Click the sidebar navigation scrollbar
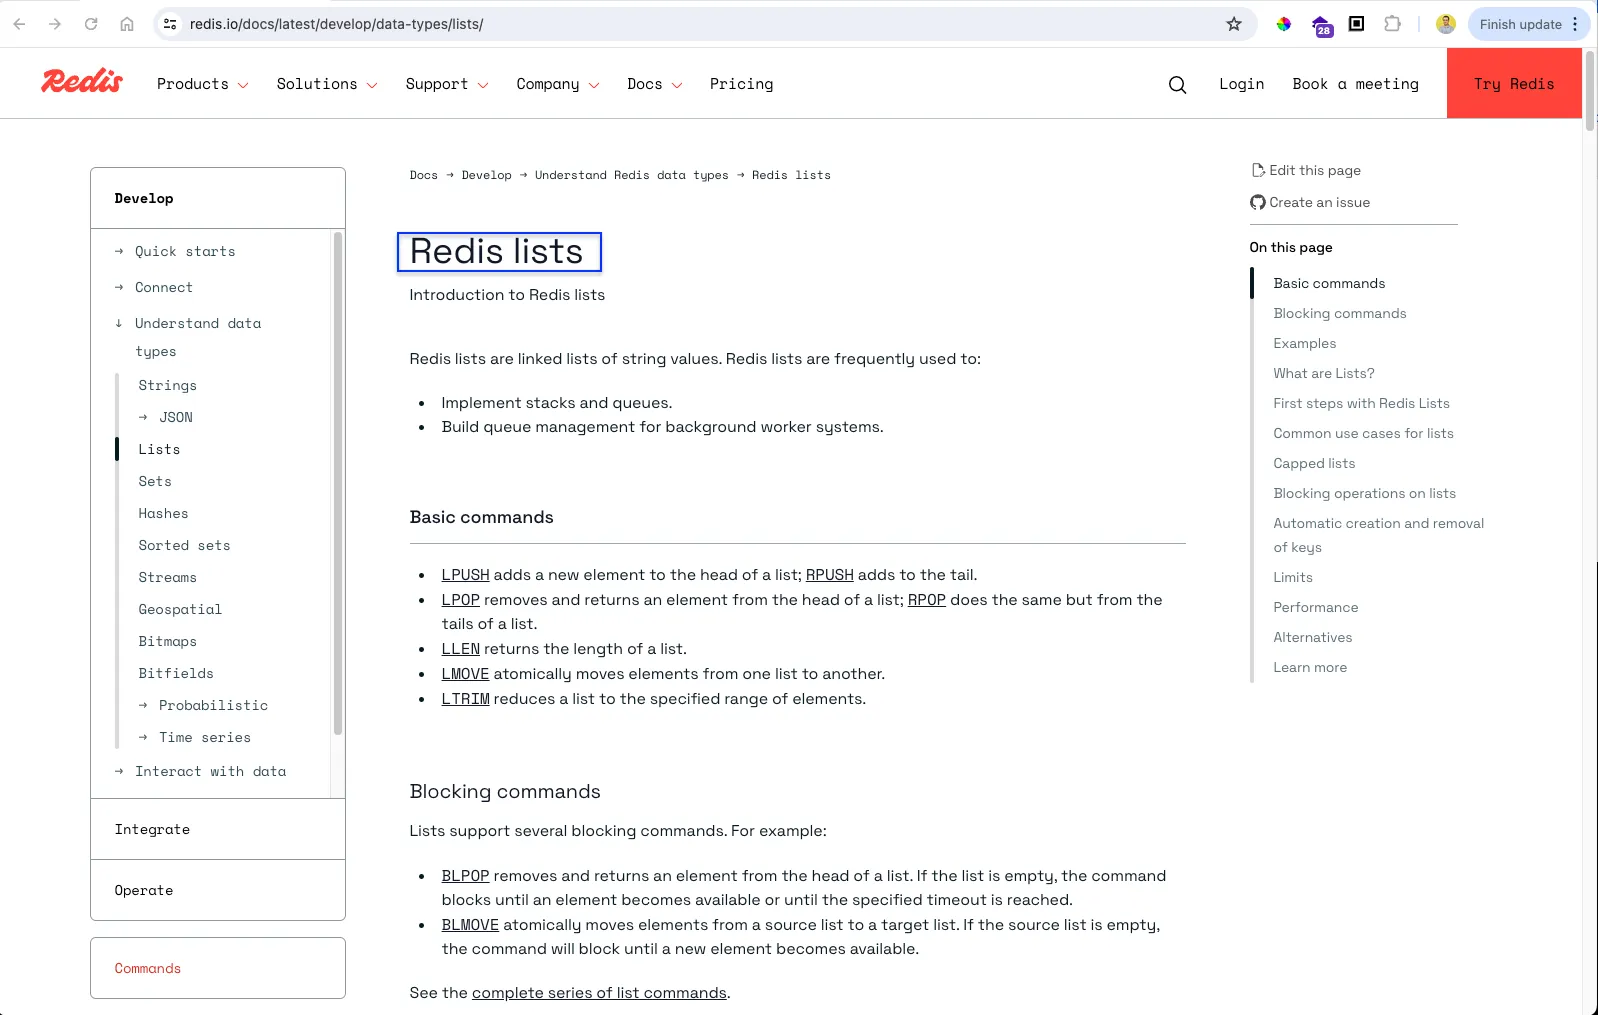Screen dimensions: 1598x1015 pyautogui.click(x=338, y=484)
